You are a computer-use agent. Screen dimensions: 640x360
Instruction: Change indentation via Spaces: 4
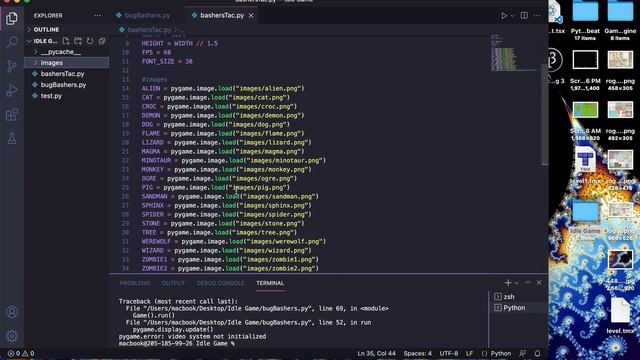tap(418, 353)
